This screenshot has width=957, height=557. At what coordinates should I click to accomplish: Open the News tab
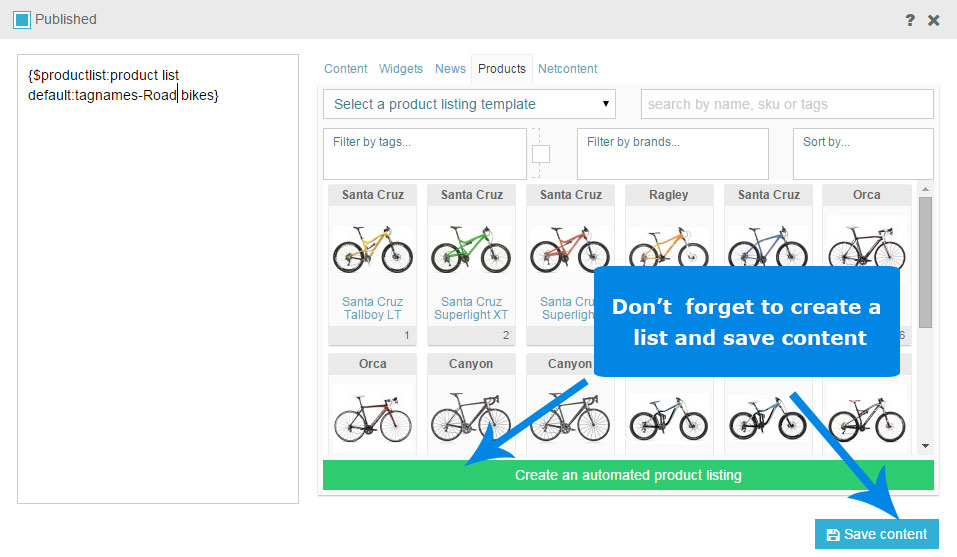click(x=450, y=69)
